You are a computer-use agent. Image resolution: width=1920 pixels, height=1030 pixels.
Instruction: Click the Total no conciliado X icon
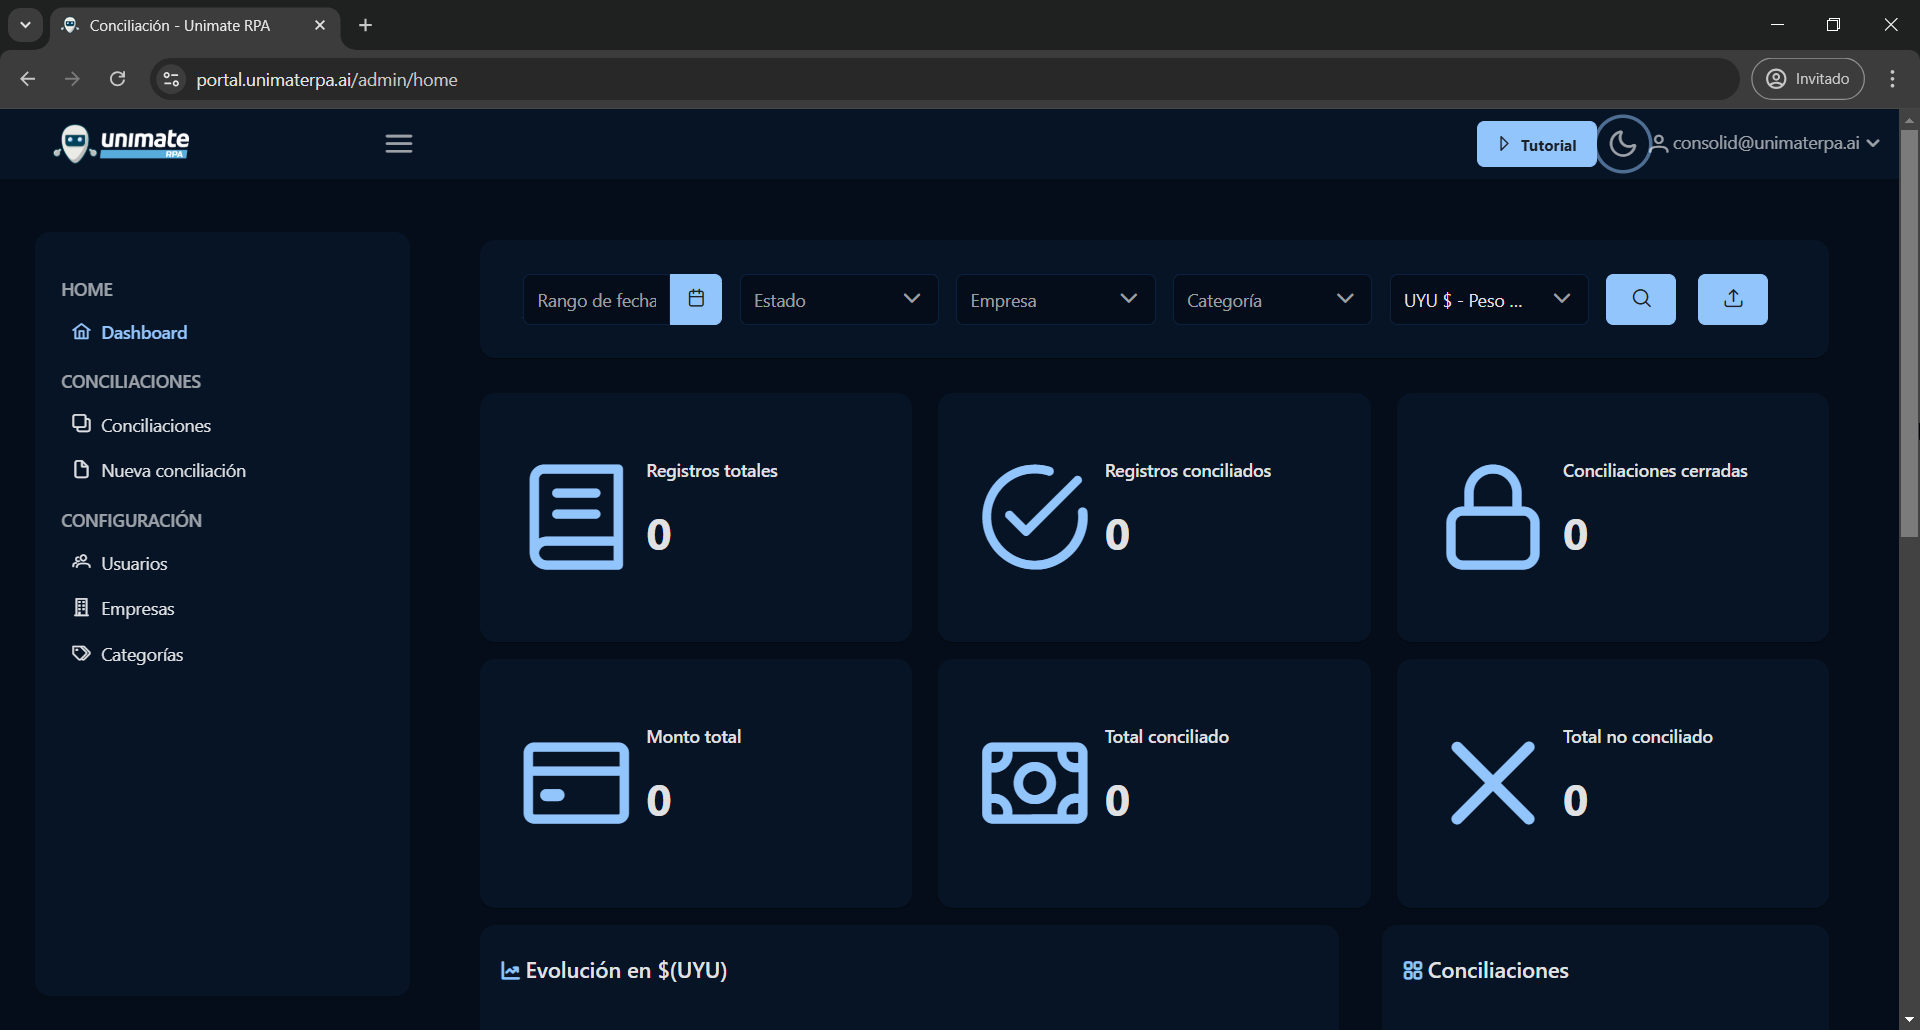(x=1492, y=783)
